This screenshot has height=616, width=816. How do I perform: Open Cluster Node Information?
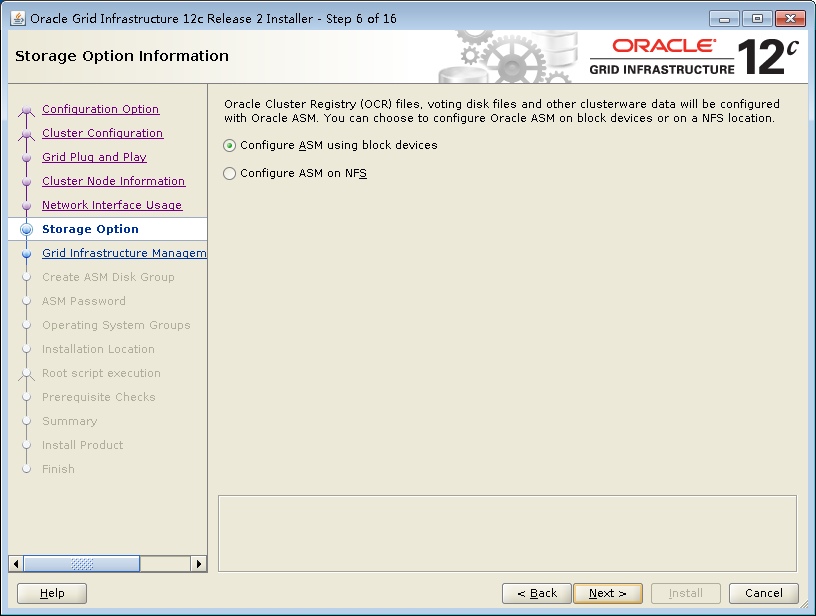point(113,181)
